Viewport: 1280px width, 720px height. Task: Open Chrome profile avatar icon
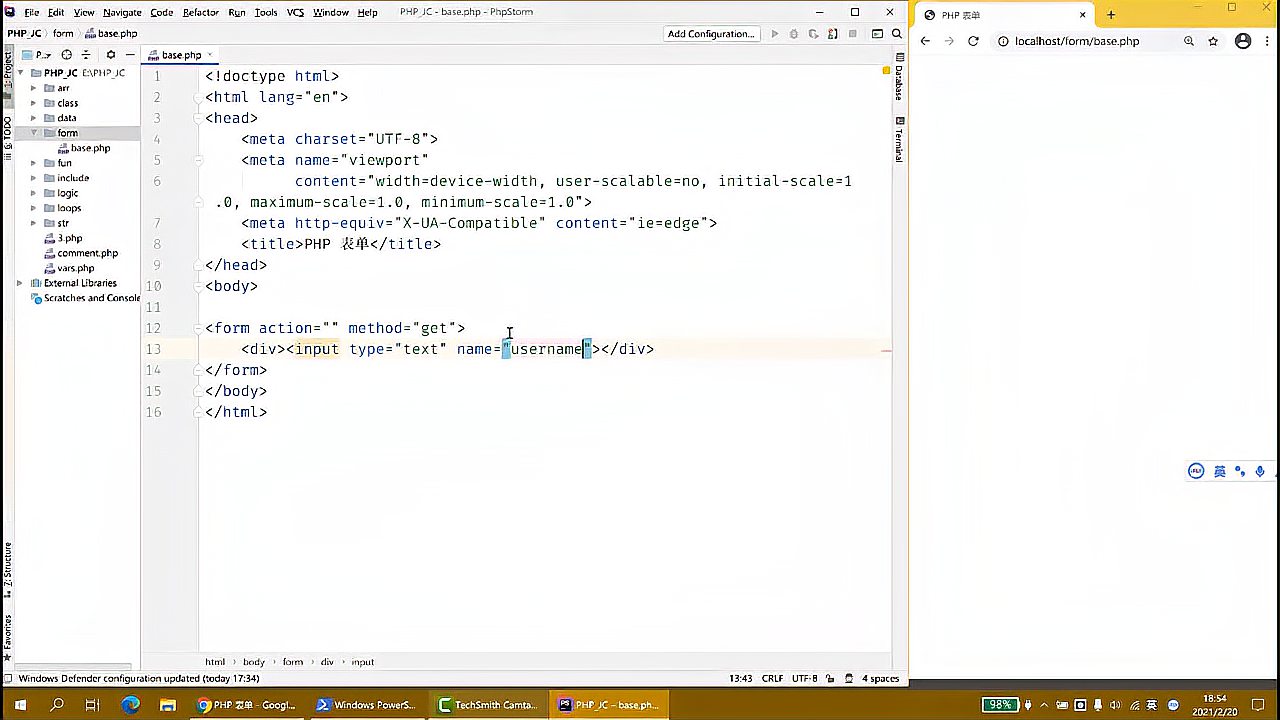[x=1243, y=41]
